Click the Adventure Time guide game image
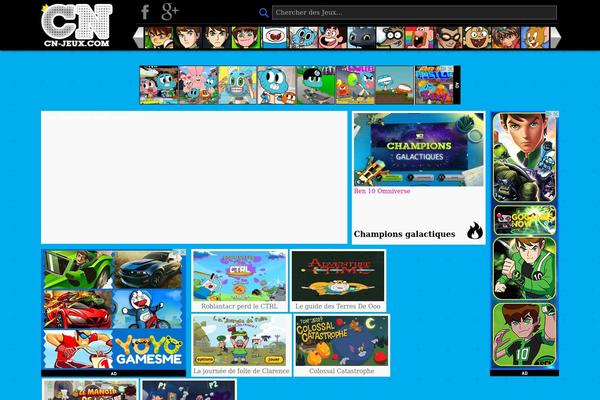Image resolution: width=600 pixels, height=400 pixels. 338,276
